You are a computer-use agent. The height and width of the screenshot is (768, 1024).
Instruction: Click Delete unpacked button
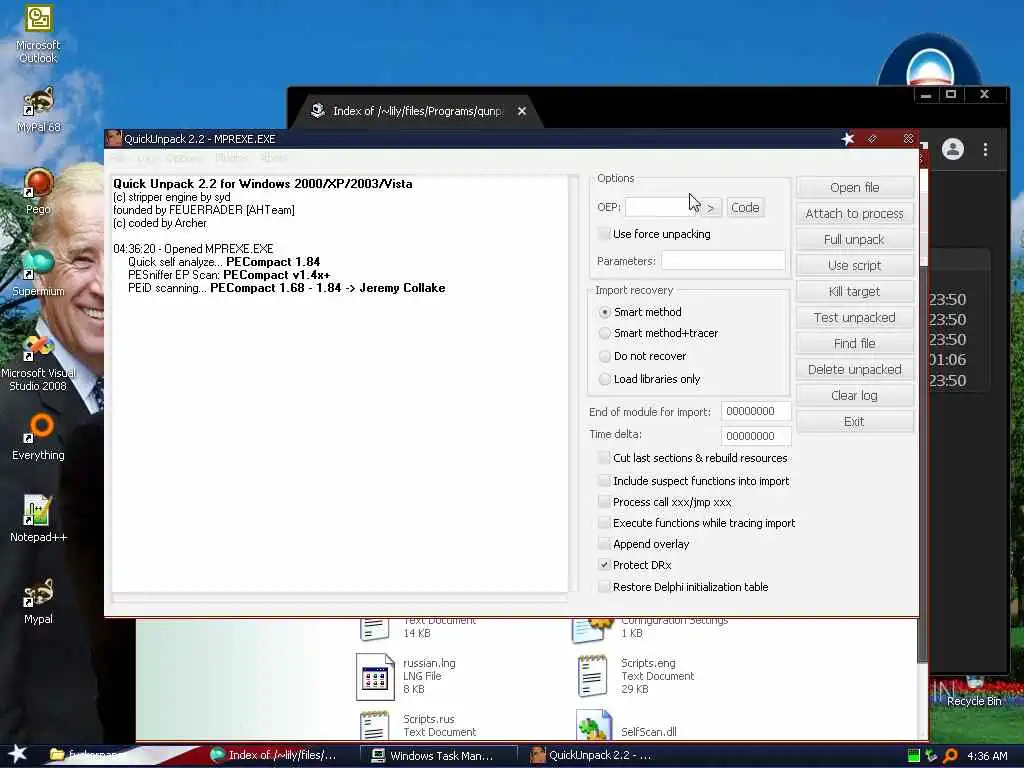coord(854,370)
